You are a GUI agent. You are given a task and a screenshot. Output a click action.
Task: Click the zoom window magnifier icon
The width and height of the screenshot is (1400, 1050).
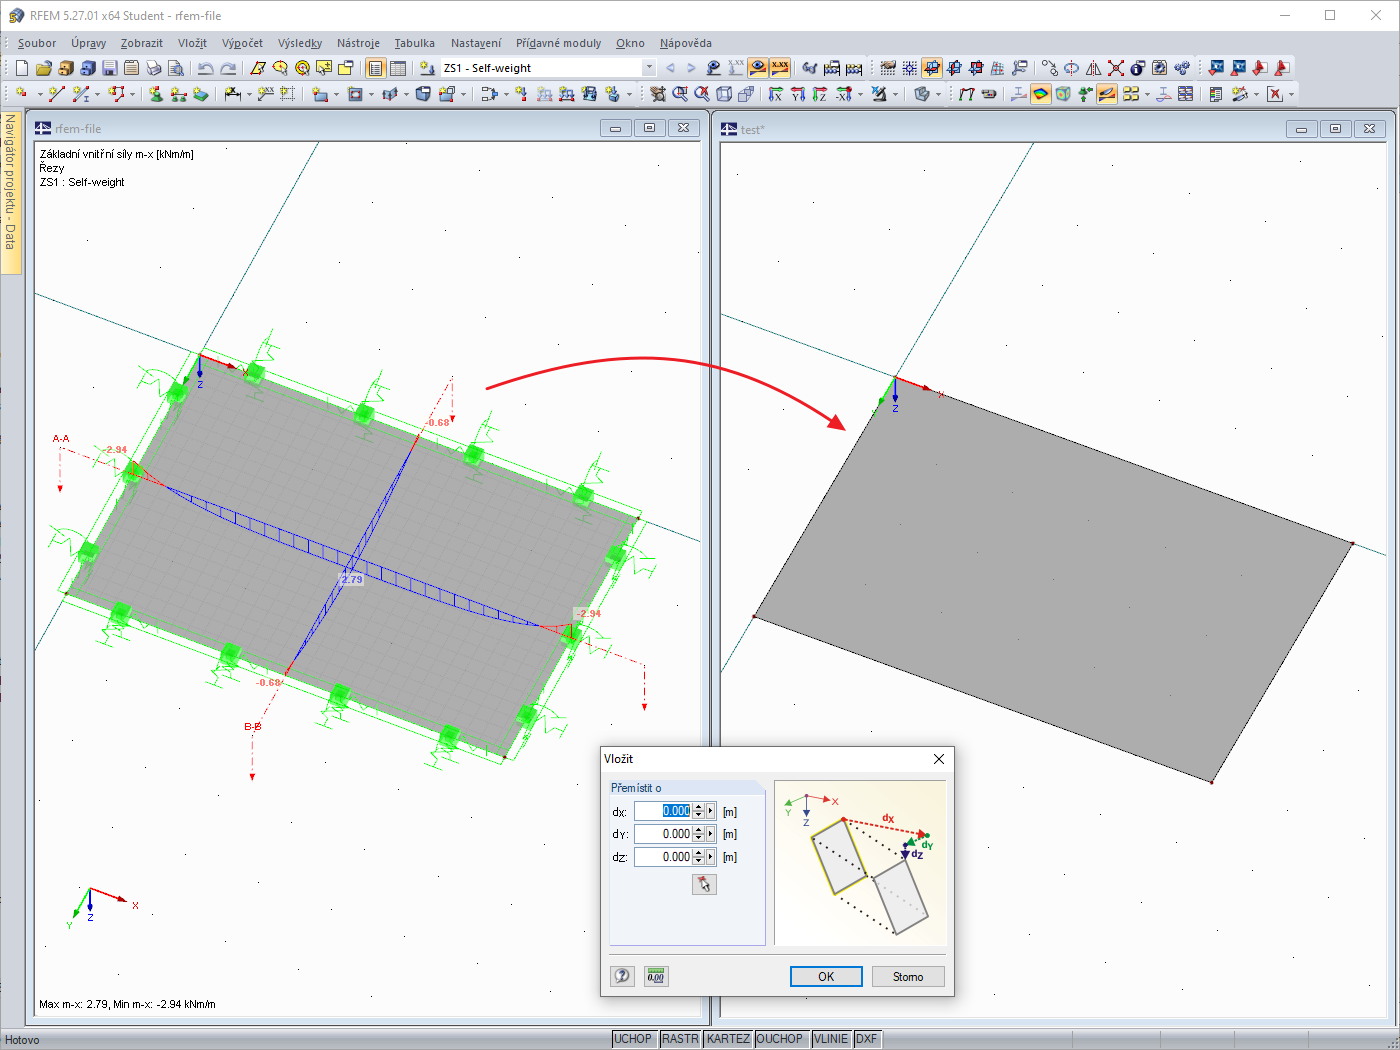680,94
